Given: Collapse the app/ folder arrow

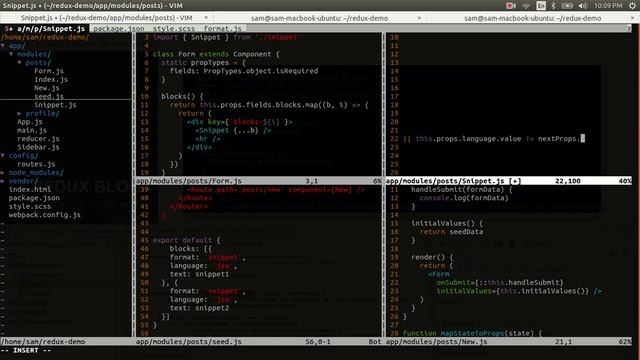Looking at the screenshot, I should (3, 46).
